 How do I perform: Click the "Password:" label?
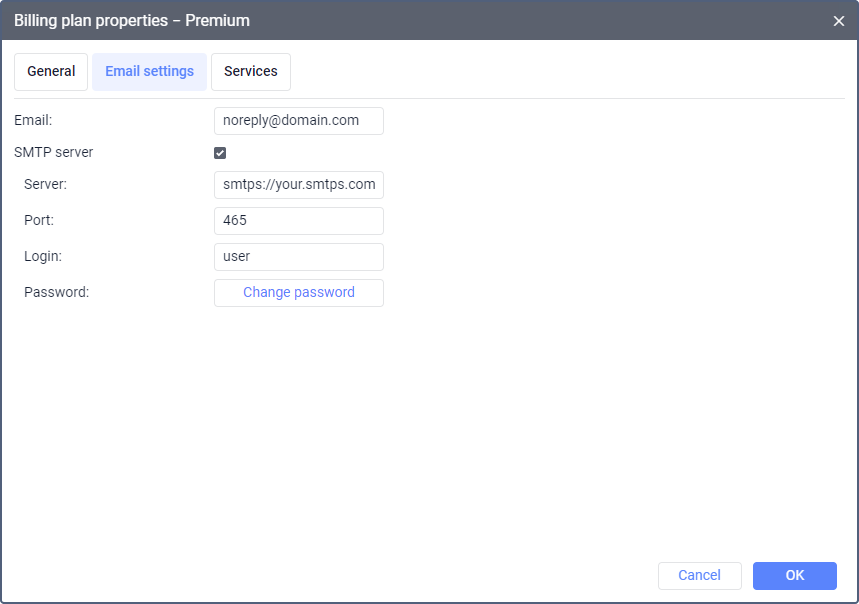coord(57,292)
